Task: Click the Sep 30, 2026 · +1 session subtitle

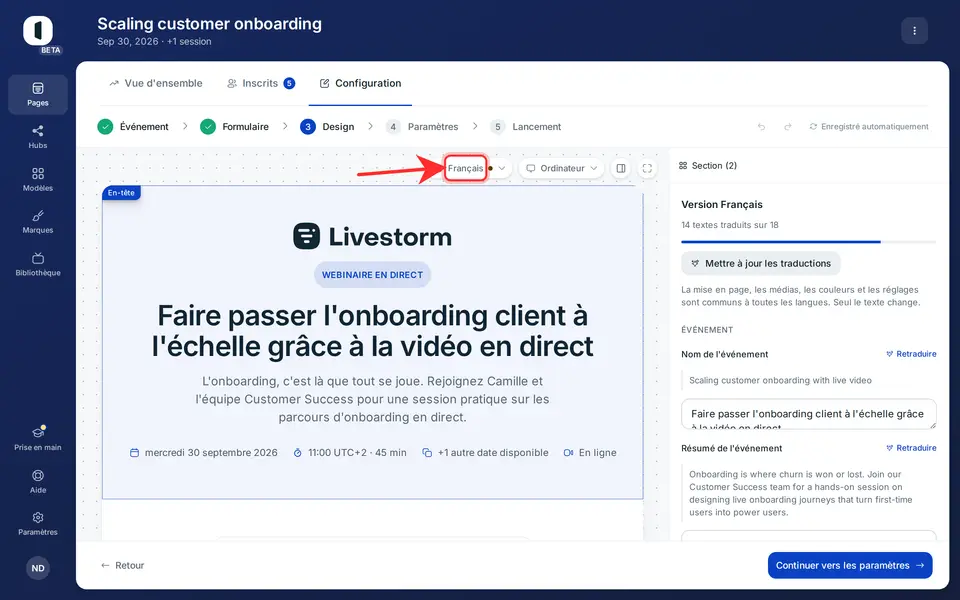Action: [154, 42]
